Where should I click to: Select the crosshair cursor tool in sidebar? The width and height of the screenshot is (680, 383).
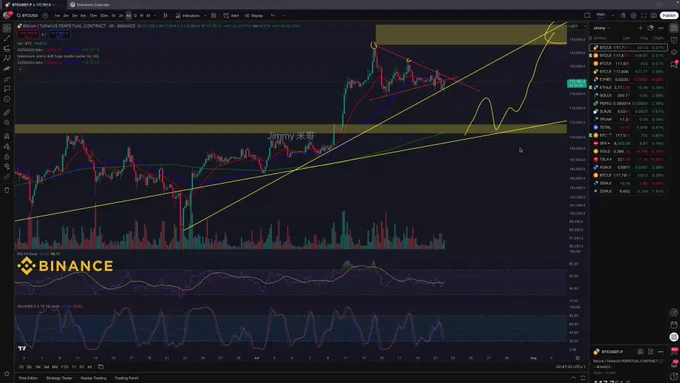pos(7,28)
